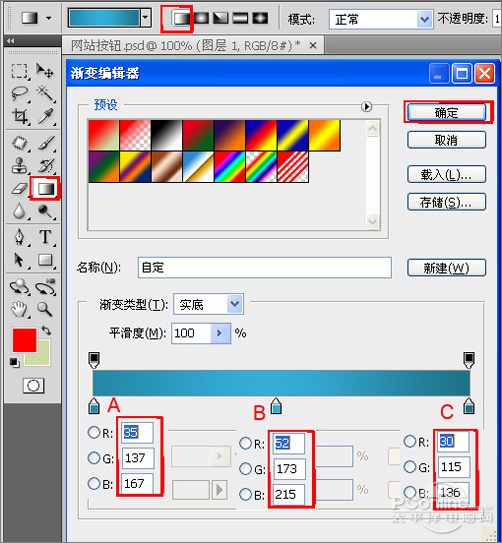Viewport: 502px width, 543px height.
Task: Open the blending mode dropdown
Action: 424,19
